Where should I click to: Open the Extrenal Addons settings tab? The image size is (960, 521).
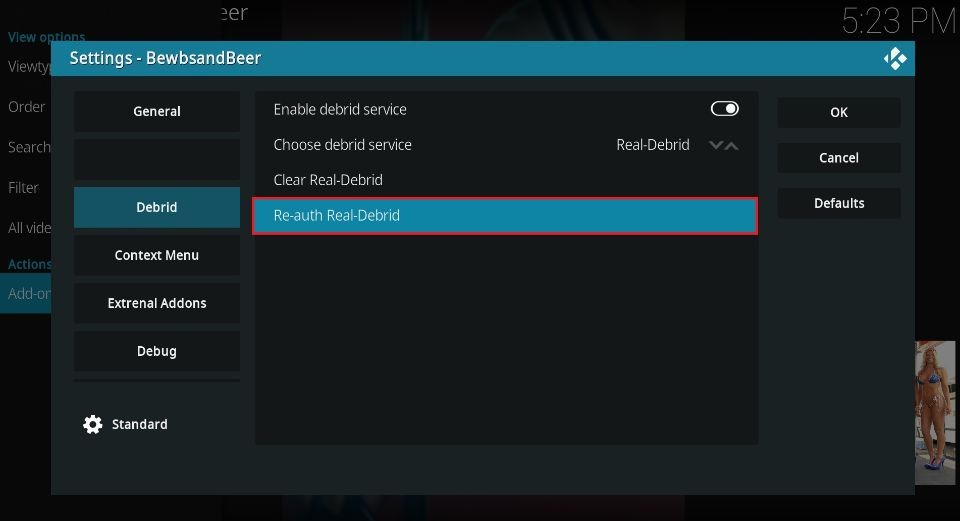[x=157, y=303]
